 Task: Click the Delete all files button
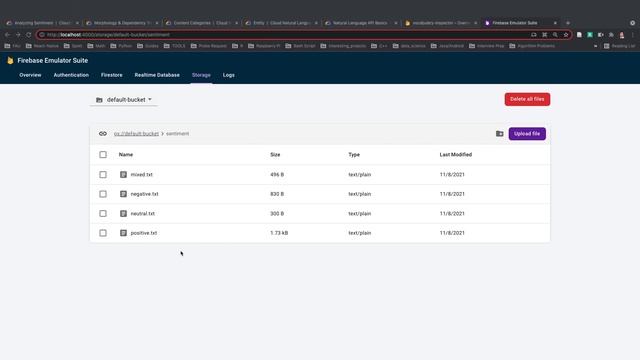(x=527, y=99)
